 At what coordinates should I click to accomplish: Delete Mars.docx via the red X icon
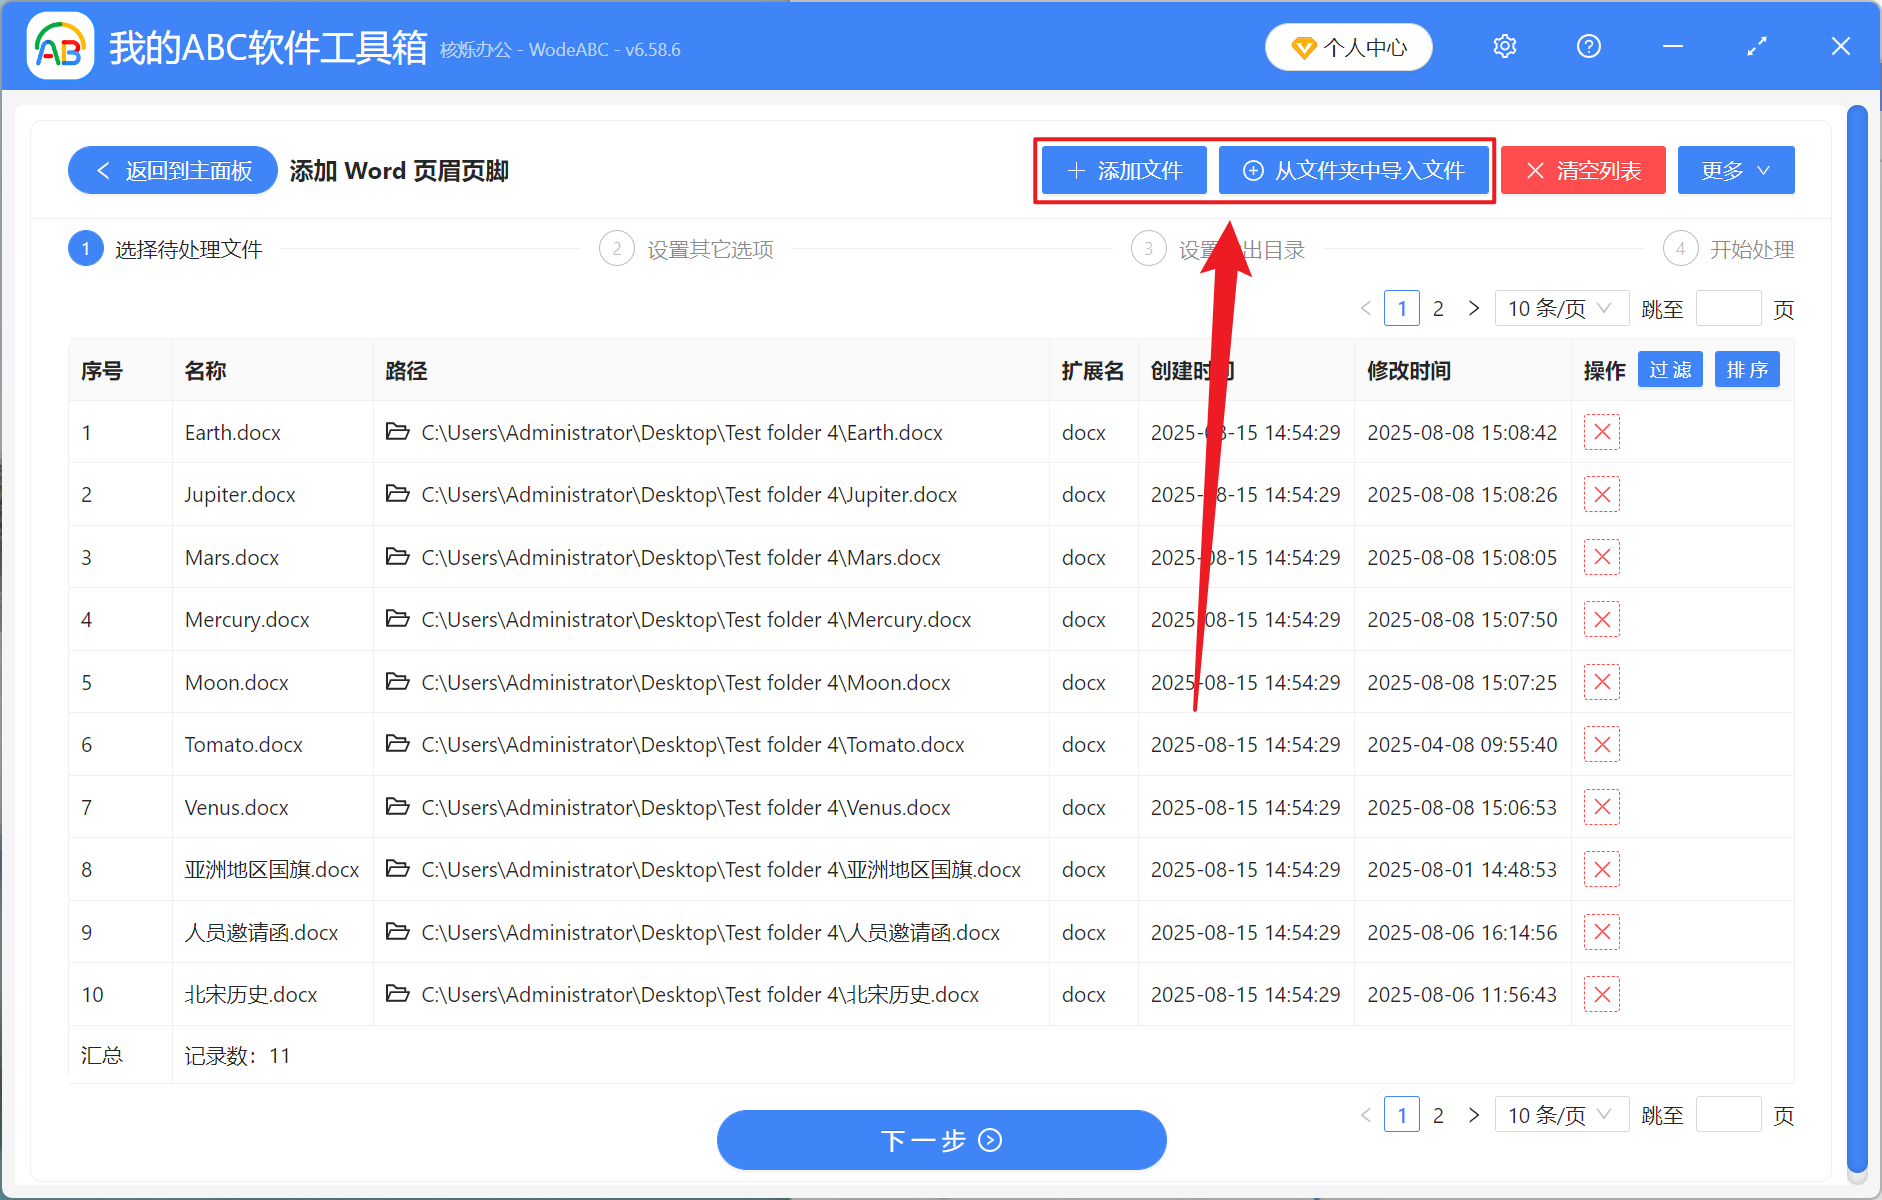point(1601,557)
